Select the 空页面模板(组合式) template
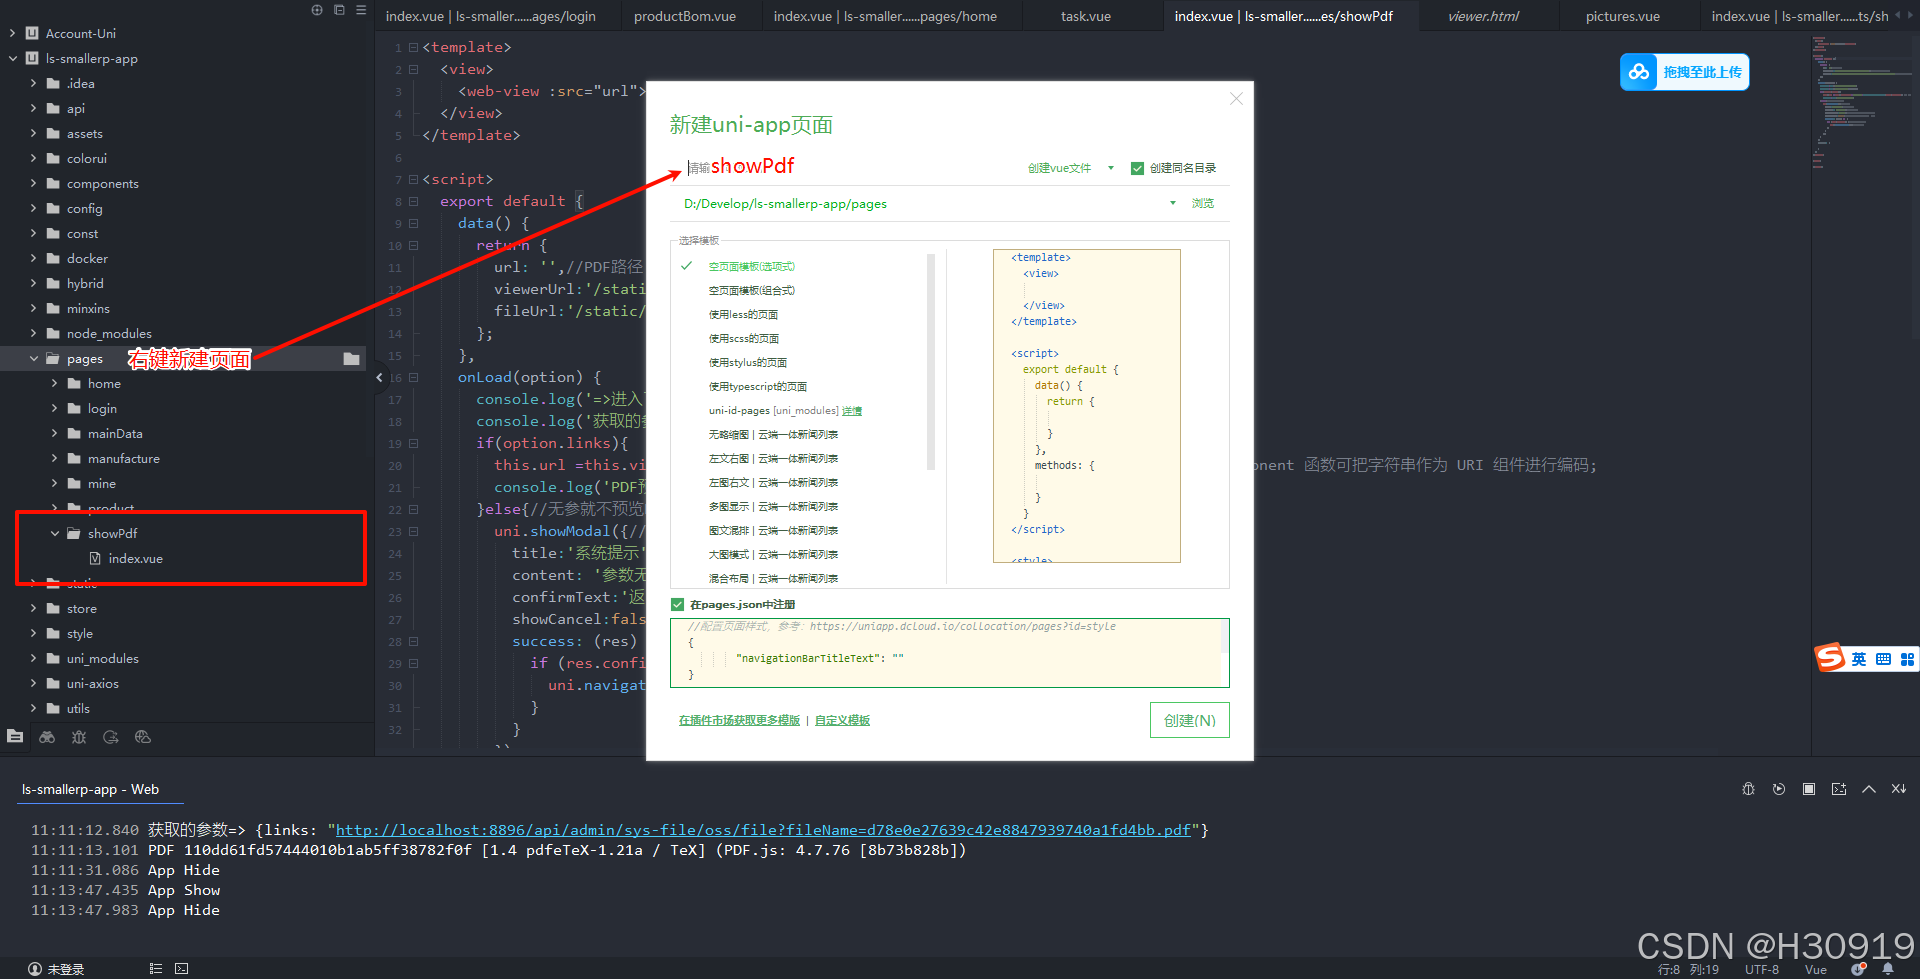Screen dimensions: 1920x979 click(751, 290)
